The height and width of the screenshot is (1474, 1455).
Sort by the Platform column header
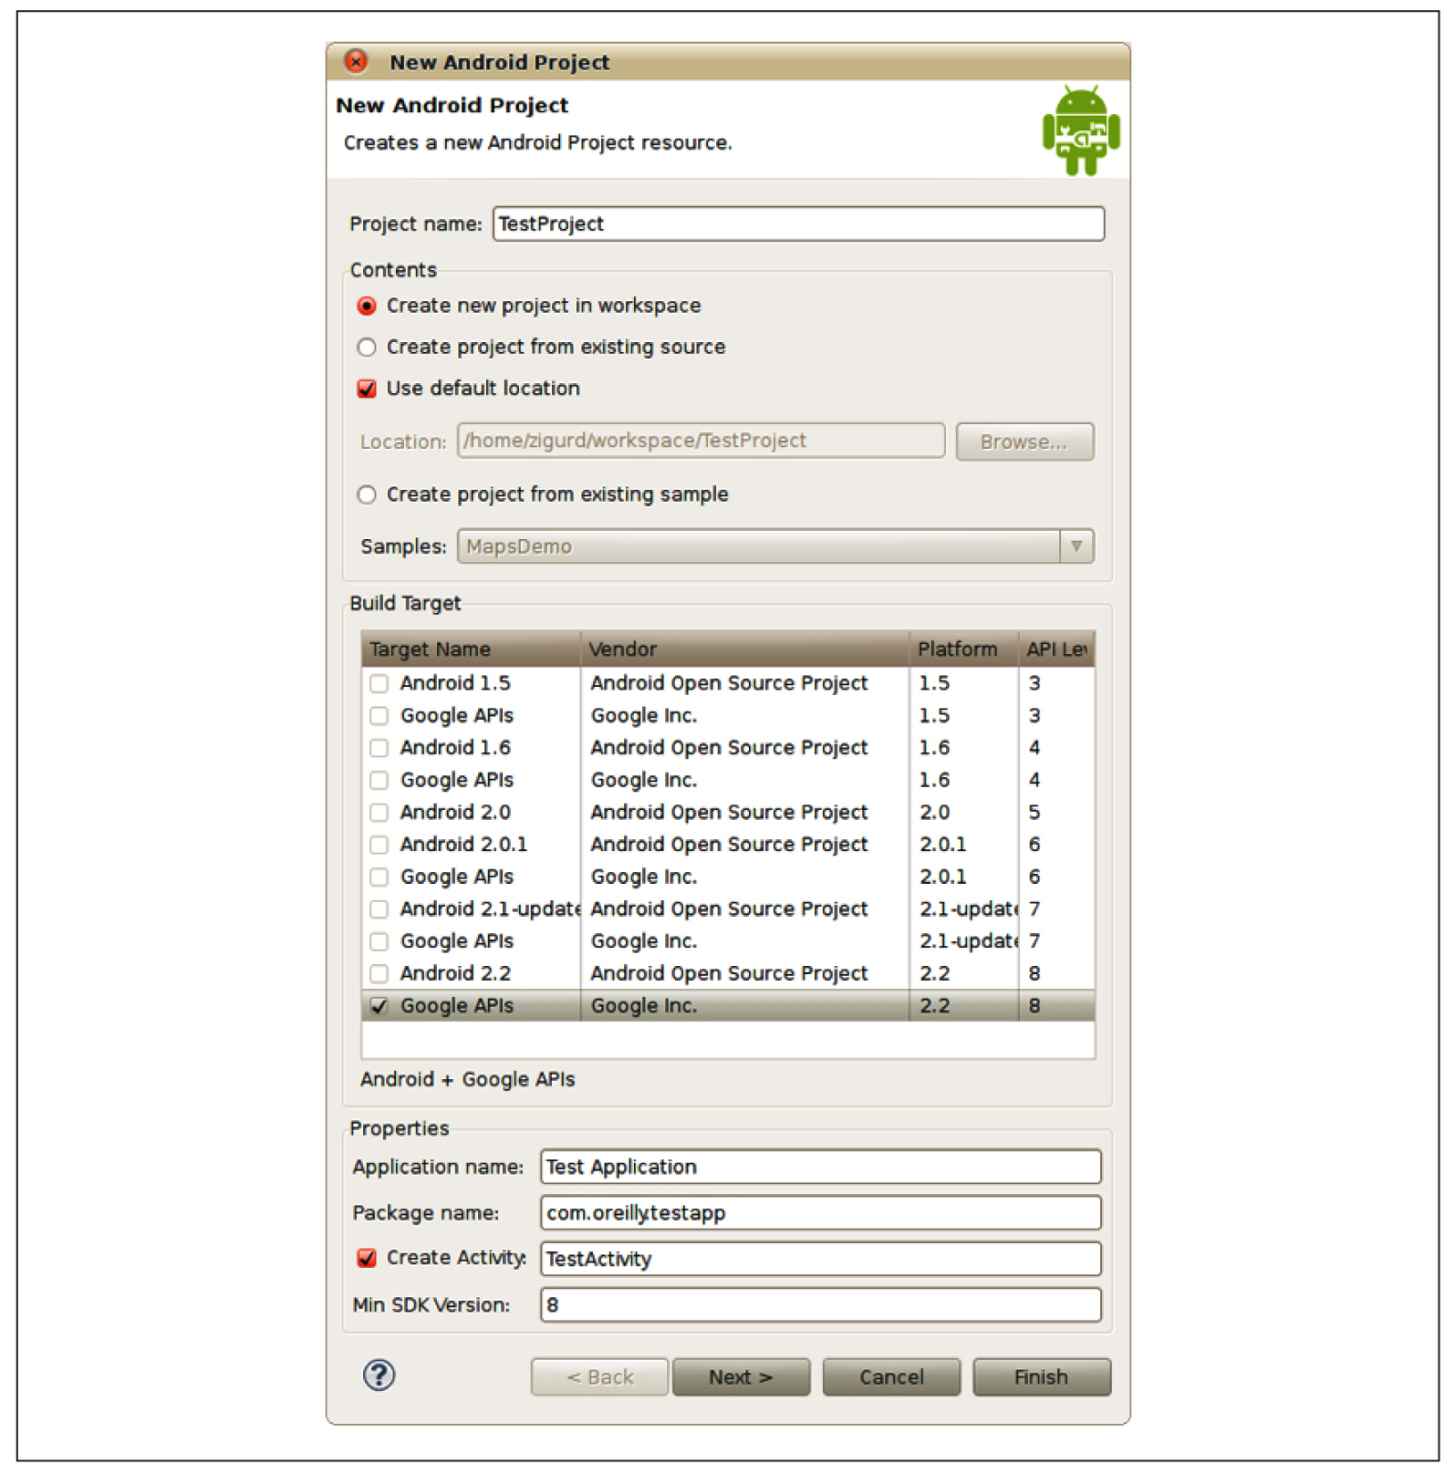coord(964,649)
